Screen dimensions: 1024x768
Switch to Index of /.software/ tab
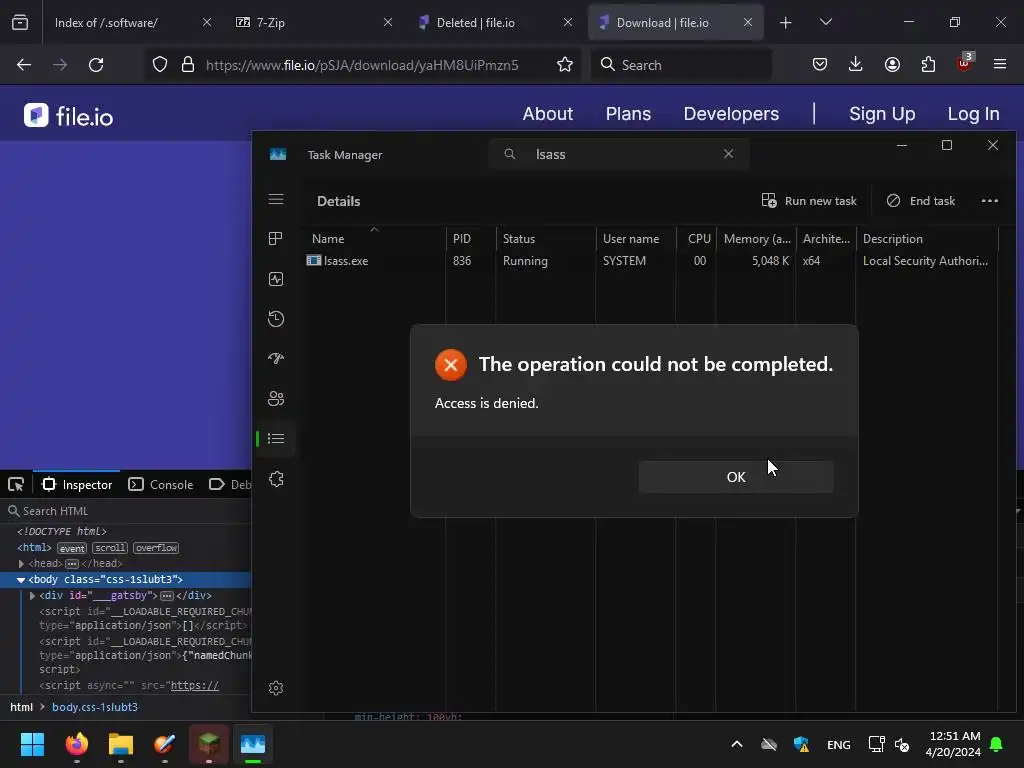click(x=127, y=22)
